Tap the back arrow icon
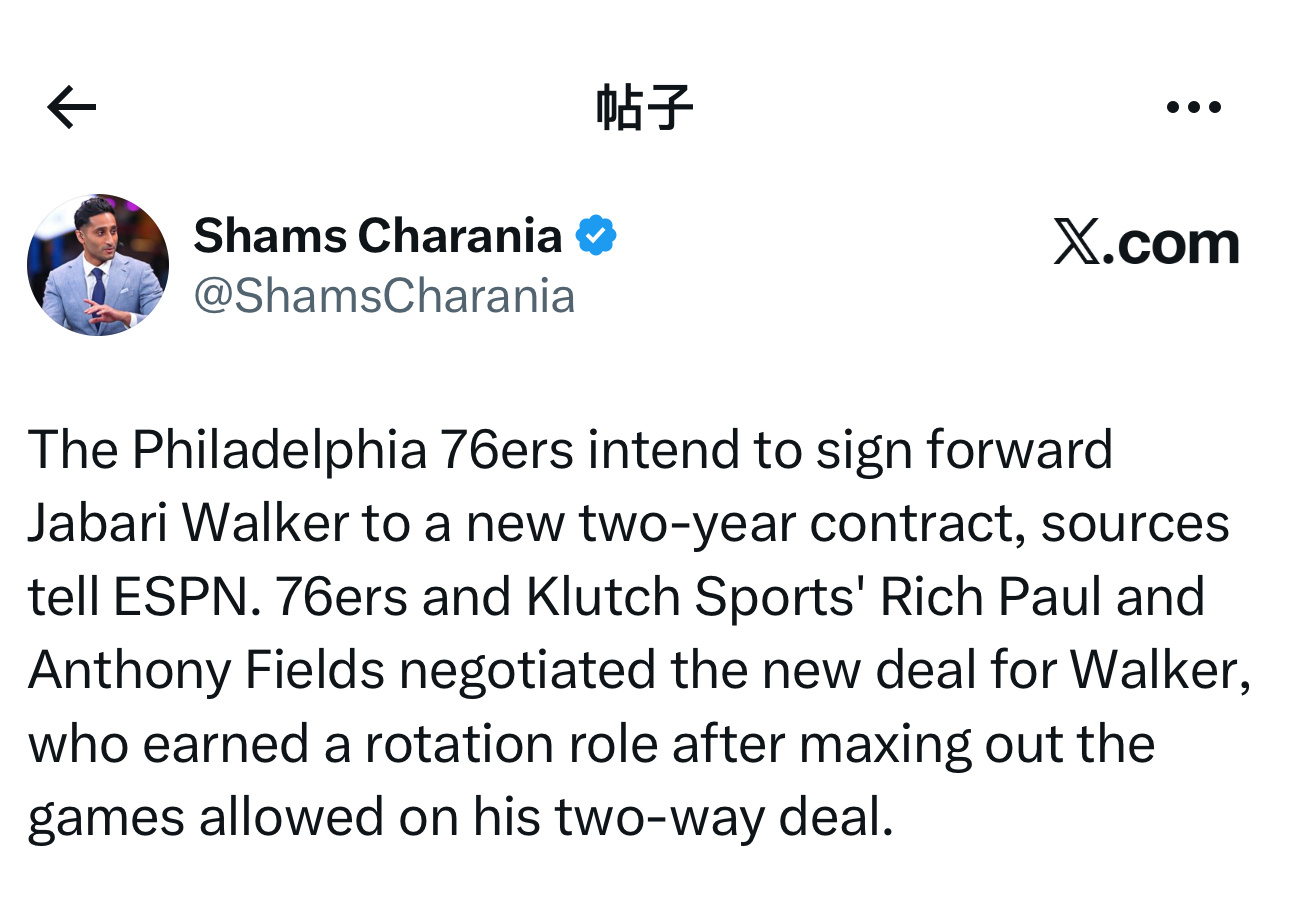 (x=71, y=107)
